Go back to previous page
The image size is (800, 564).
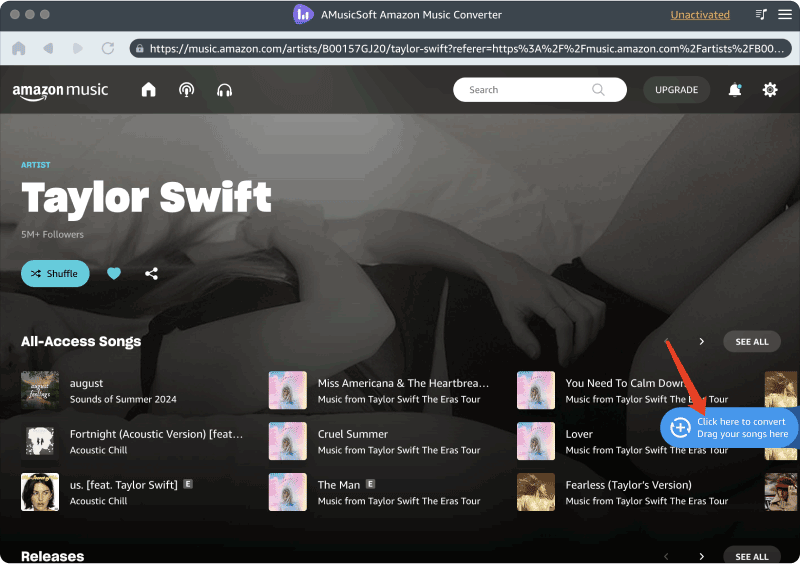pyautogui.click(x=48, y=48)
